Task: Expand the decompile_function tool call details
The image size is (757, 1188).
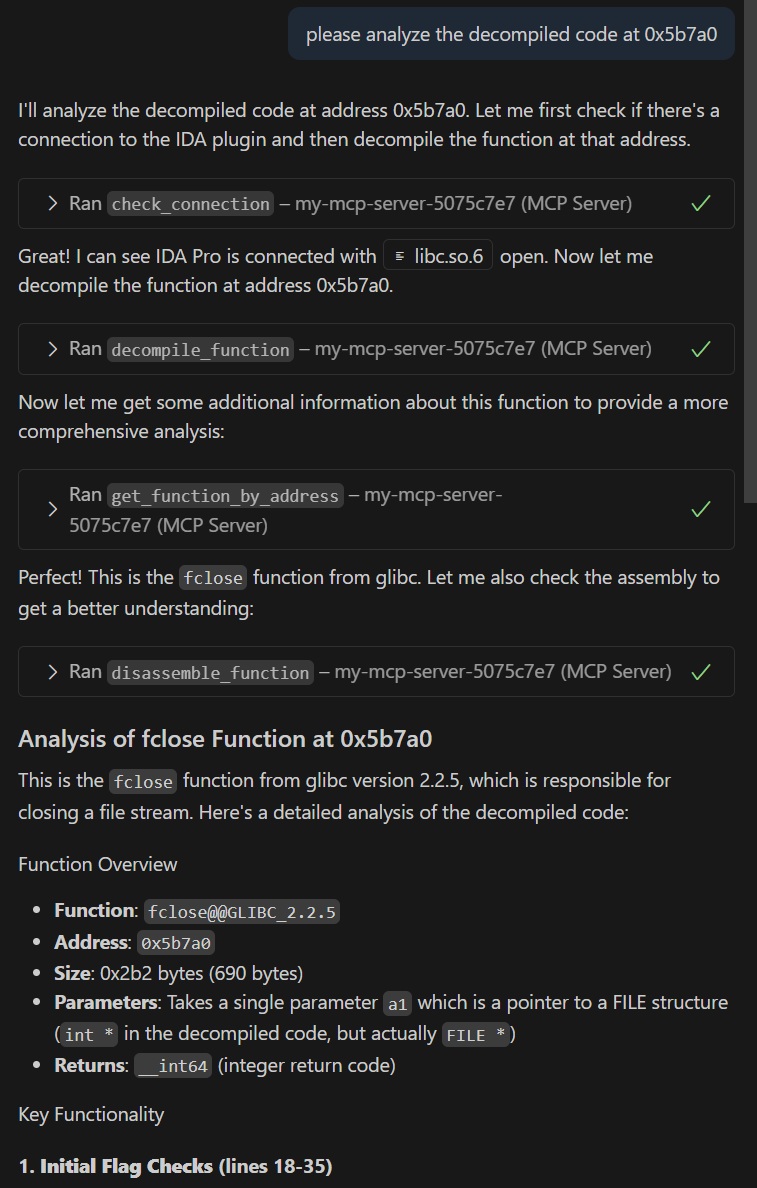Action: (x=52, y=349)
